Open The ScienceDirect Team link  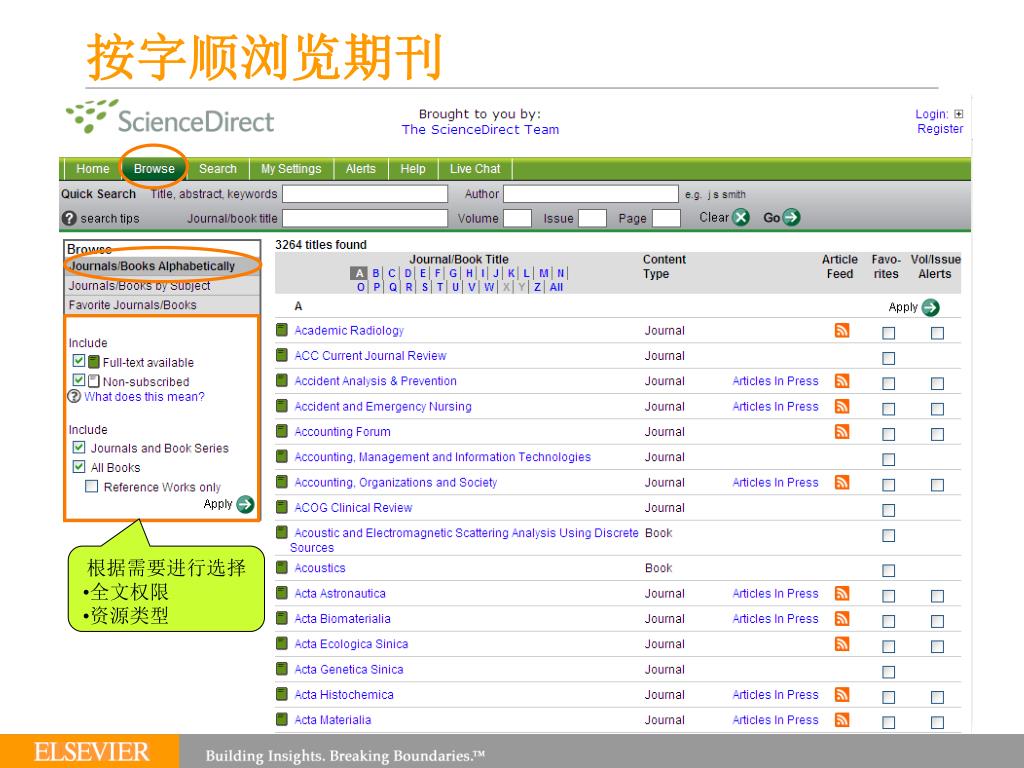tap(480, 129)
